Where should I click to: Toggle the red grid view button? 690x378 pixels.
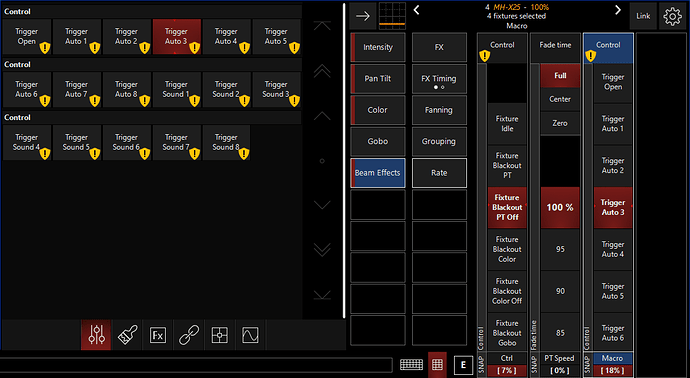click(x=437, y=365)
